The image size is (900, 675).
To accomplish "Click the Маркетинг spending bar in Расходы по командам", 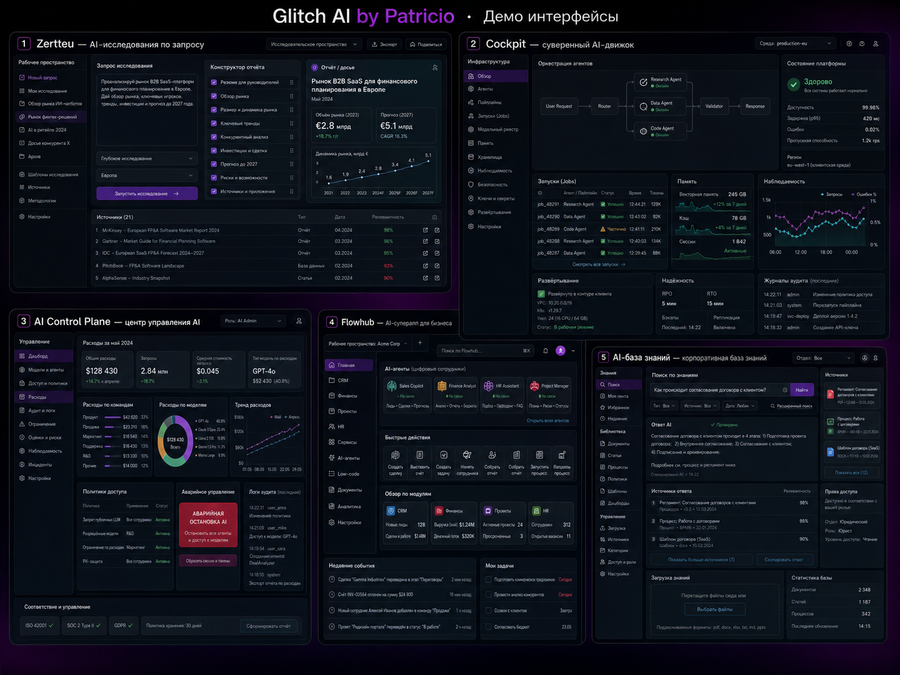I will pos(112,436).
